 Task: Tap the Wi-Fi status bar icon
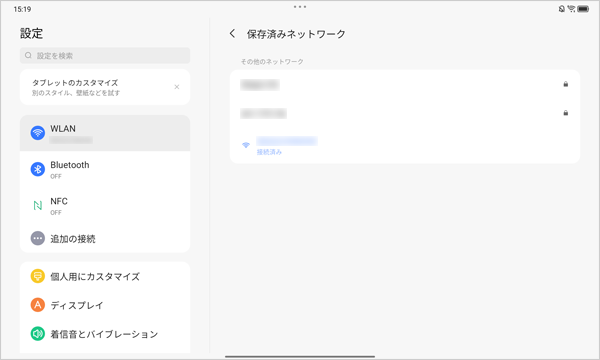pyautogui.click(x=571, y=9)
